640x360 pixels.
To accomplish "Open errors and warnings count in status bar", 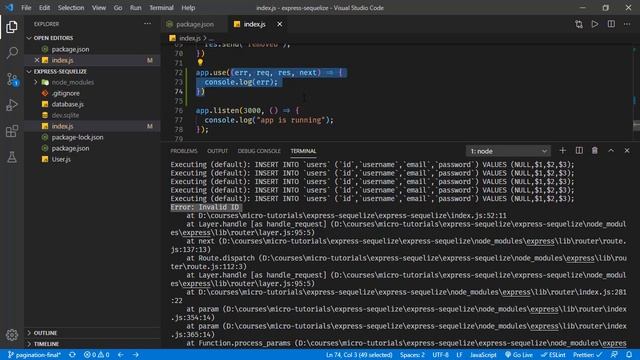I will click(97, 355).
